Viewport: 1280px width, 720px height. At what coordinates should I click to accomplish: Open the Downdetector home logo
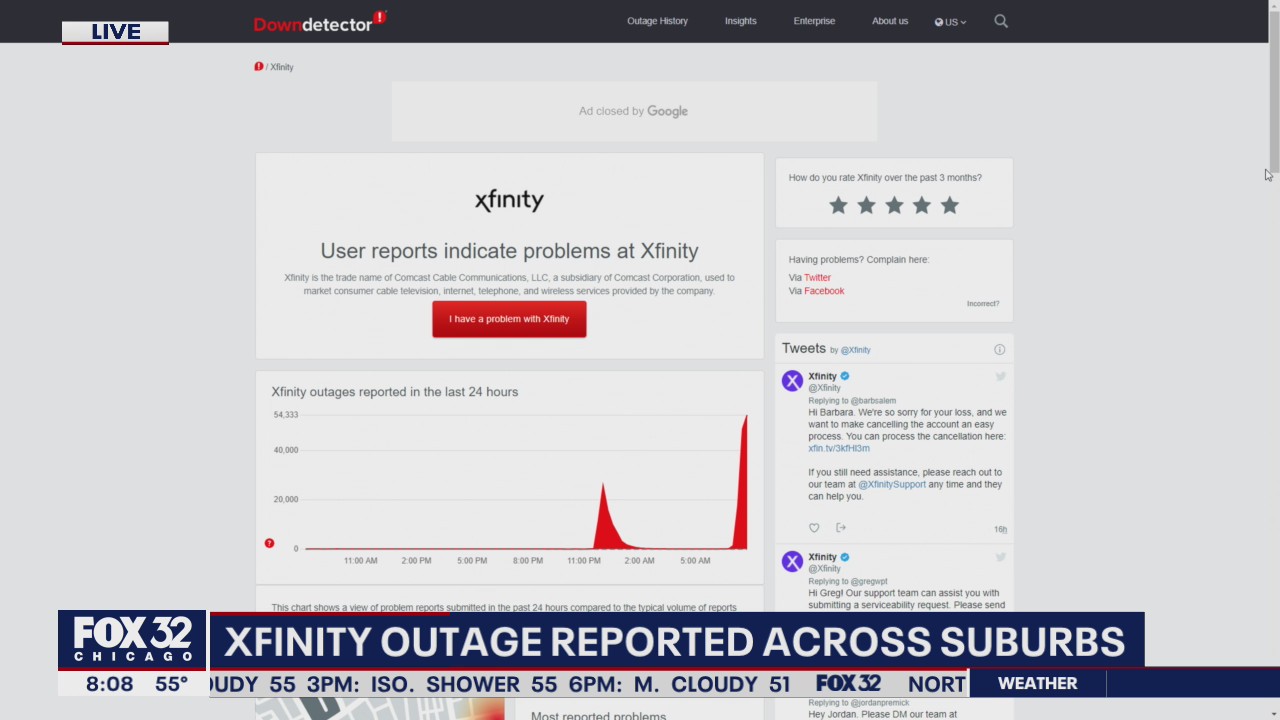(320, 21)
